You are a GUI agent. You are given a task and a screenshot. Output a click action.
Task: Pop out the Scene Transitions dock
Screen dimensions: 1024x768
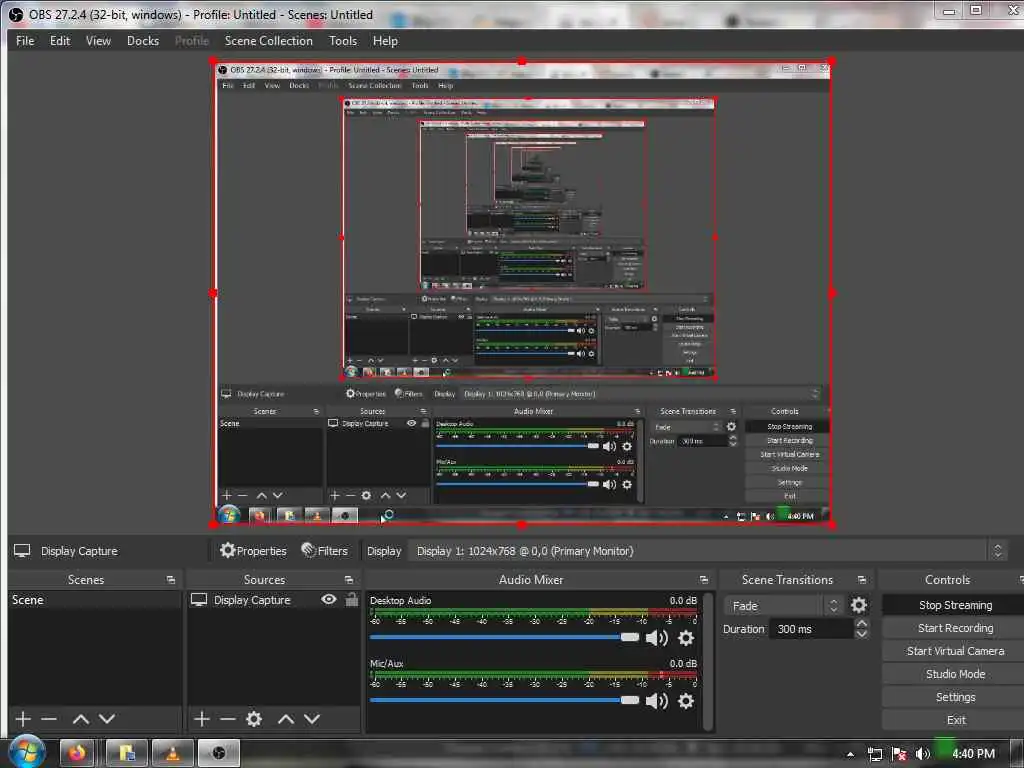[x=862, y=579]
